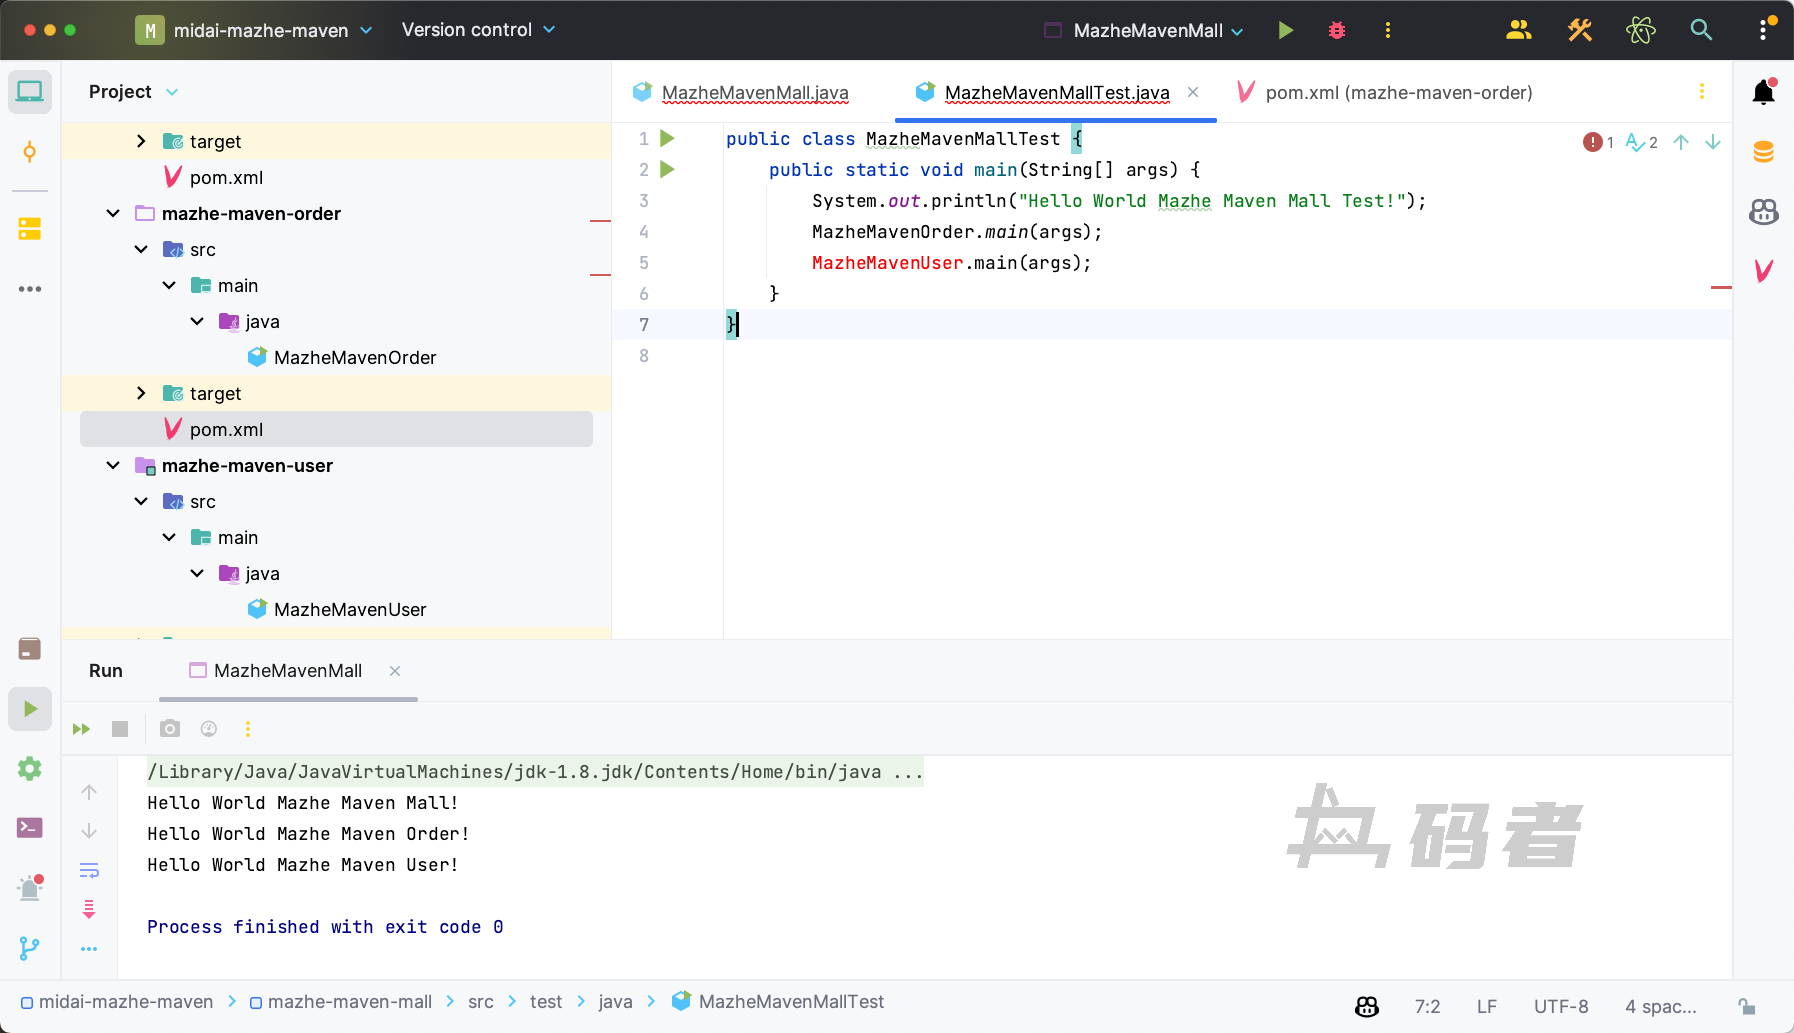Screen dimensions: 1794x1033
Task: Open the MazheMavenMall run configuration dropdown
Action: (x=1147, y=31)
